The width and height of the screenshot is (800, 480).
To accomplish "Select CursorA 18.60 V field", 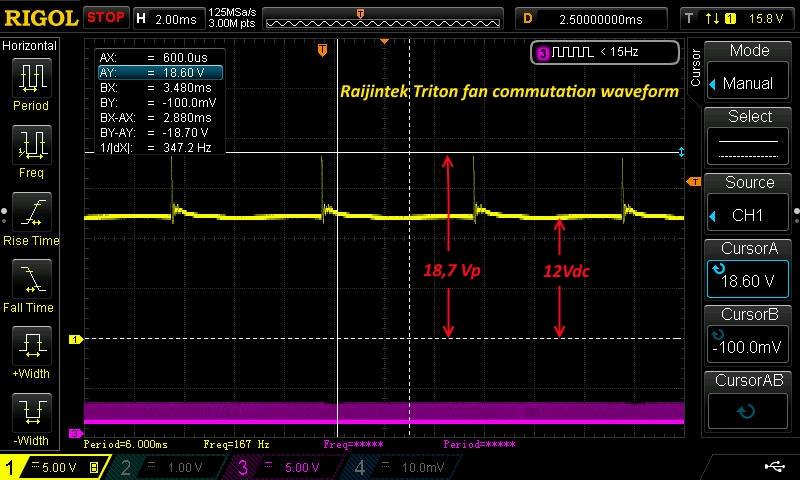I will [747, 279].
